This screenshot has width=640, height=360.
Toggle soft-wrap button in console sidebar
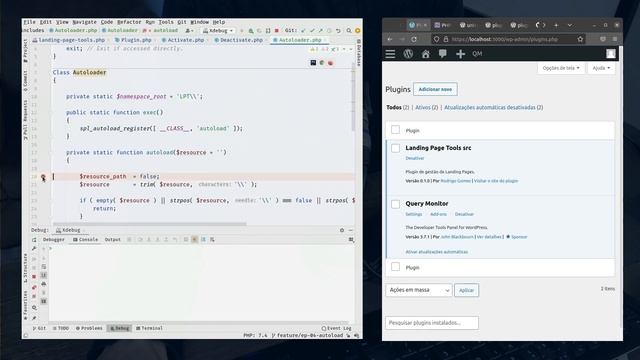tap(44, 267)
